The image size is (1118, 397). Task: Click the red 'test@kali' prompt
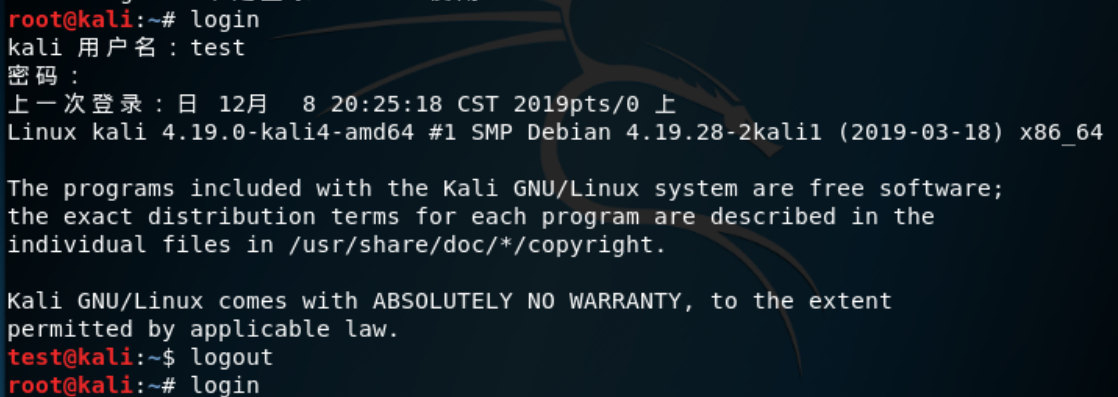click(70, 357)
